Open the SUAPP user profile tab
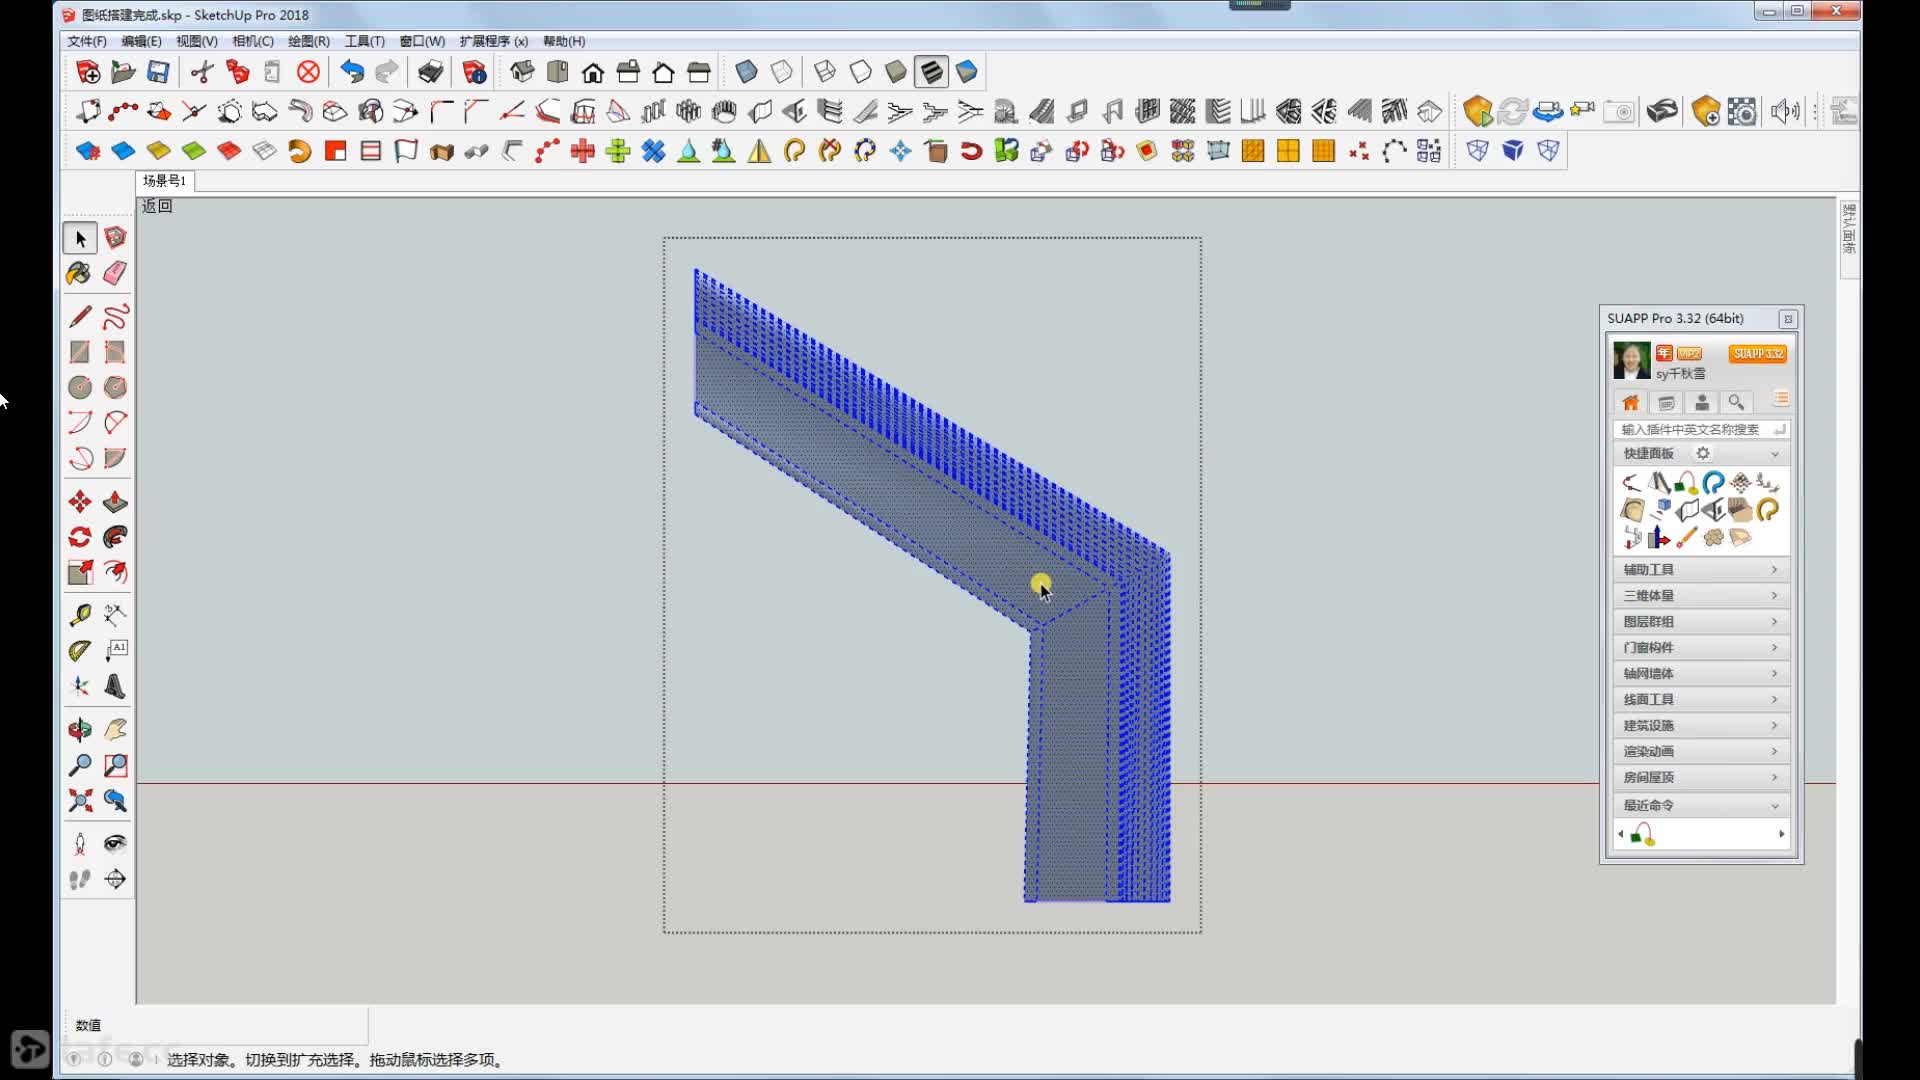Viewport: 1920px width, 1080px height. tap(1702, 403)
